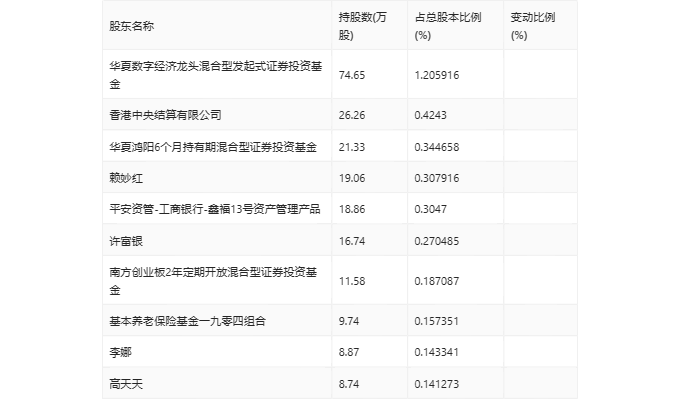Viewport: 680px width, 399px height.
Task: Select shareholder 赖妙红
Action: click(126, 178)
